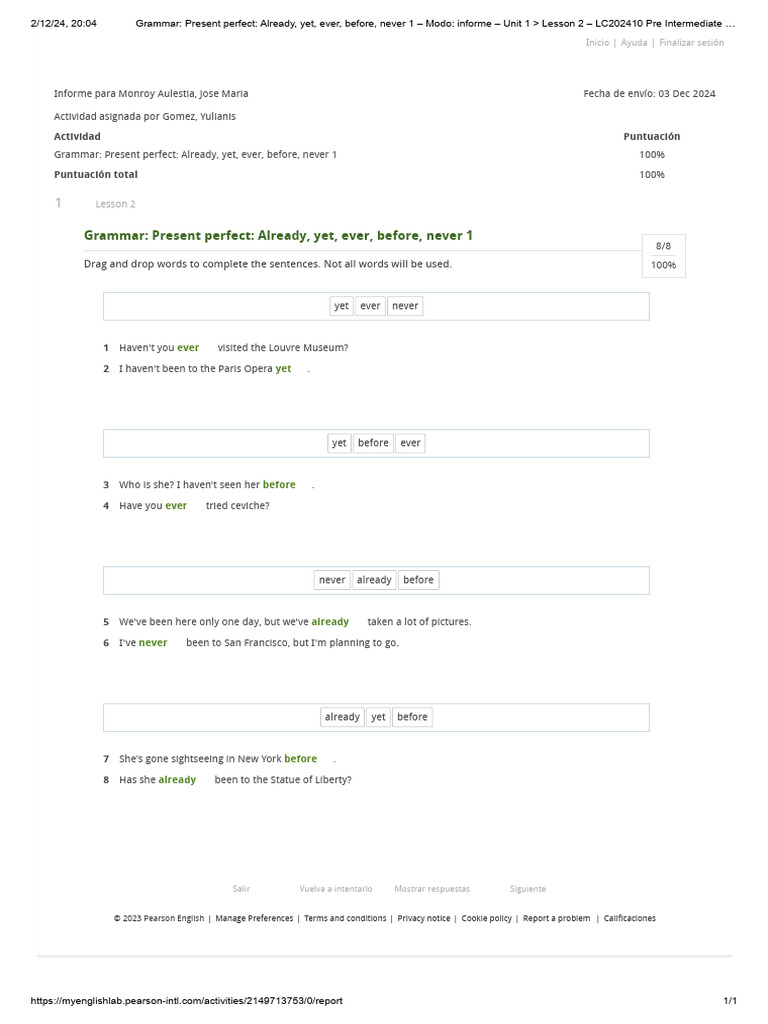768x1024 pixels.
Task: Click the 'before' tile in second word bank
Action: 373,443
